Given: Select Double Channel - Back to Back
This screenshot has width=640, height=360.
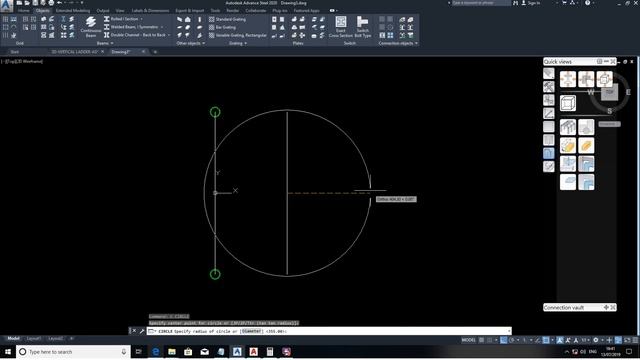Looking at the screenshot, I should (134, 35).
